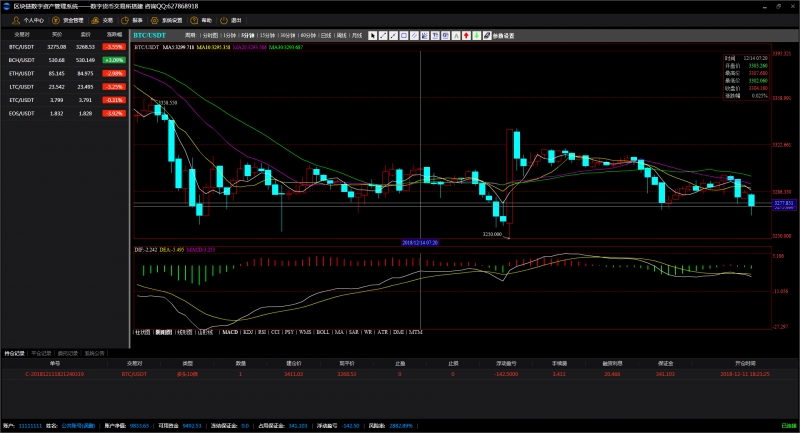
Task: Click the 涨跌幅 column header in pair list
Action: 114,35
